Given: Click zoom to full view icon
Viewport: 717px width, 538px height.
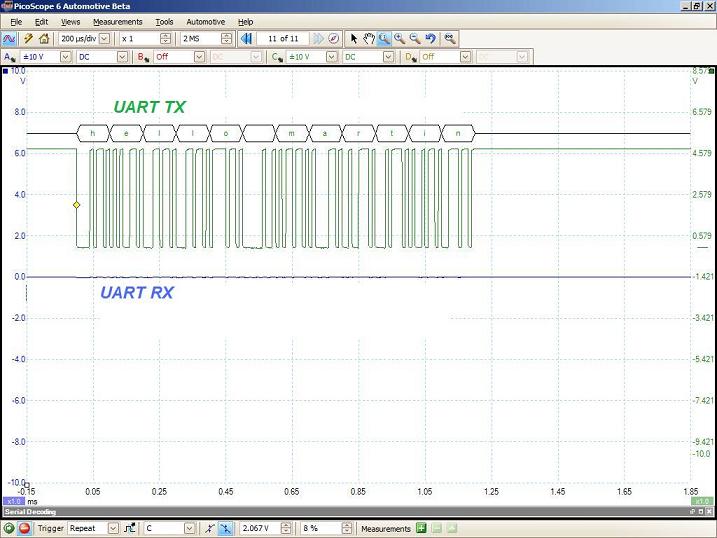Looking at the screenshot, I should click(x=450, y=39).
